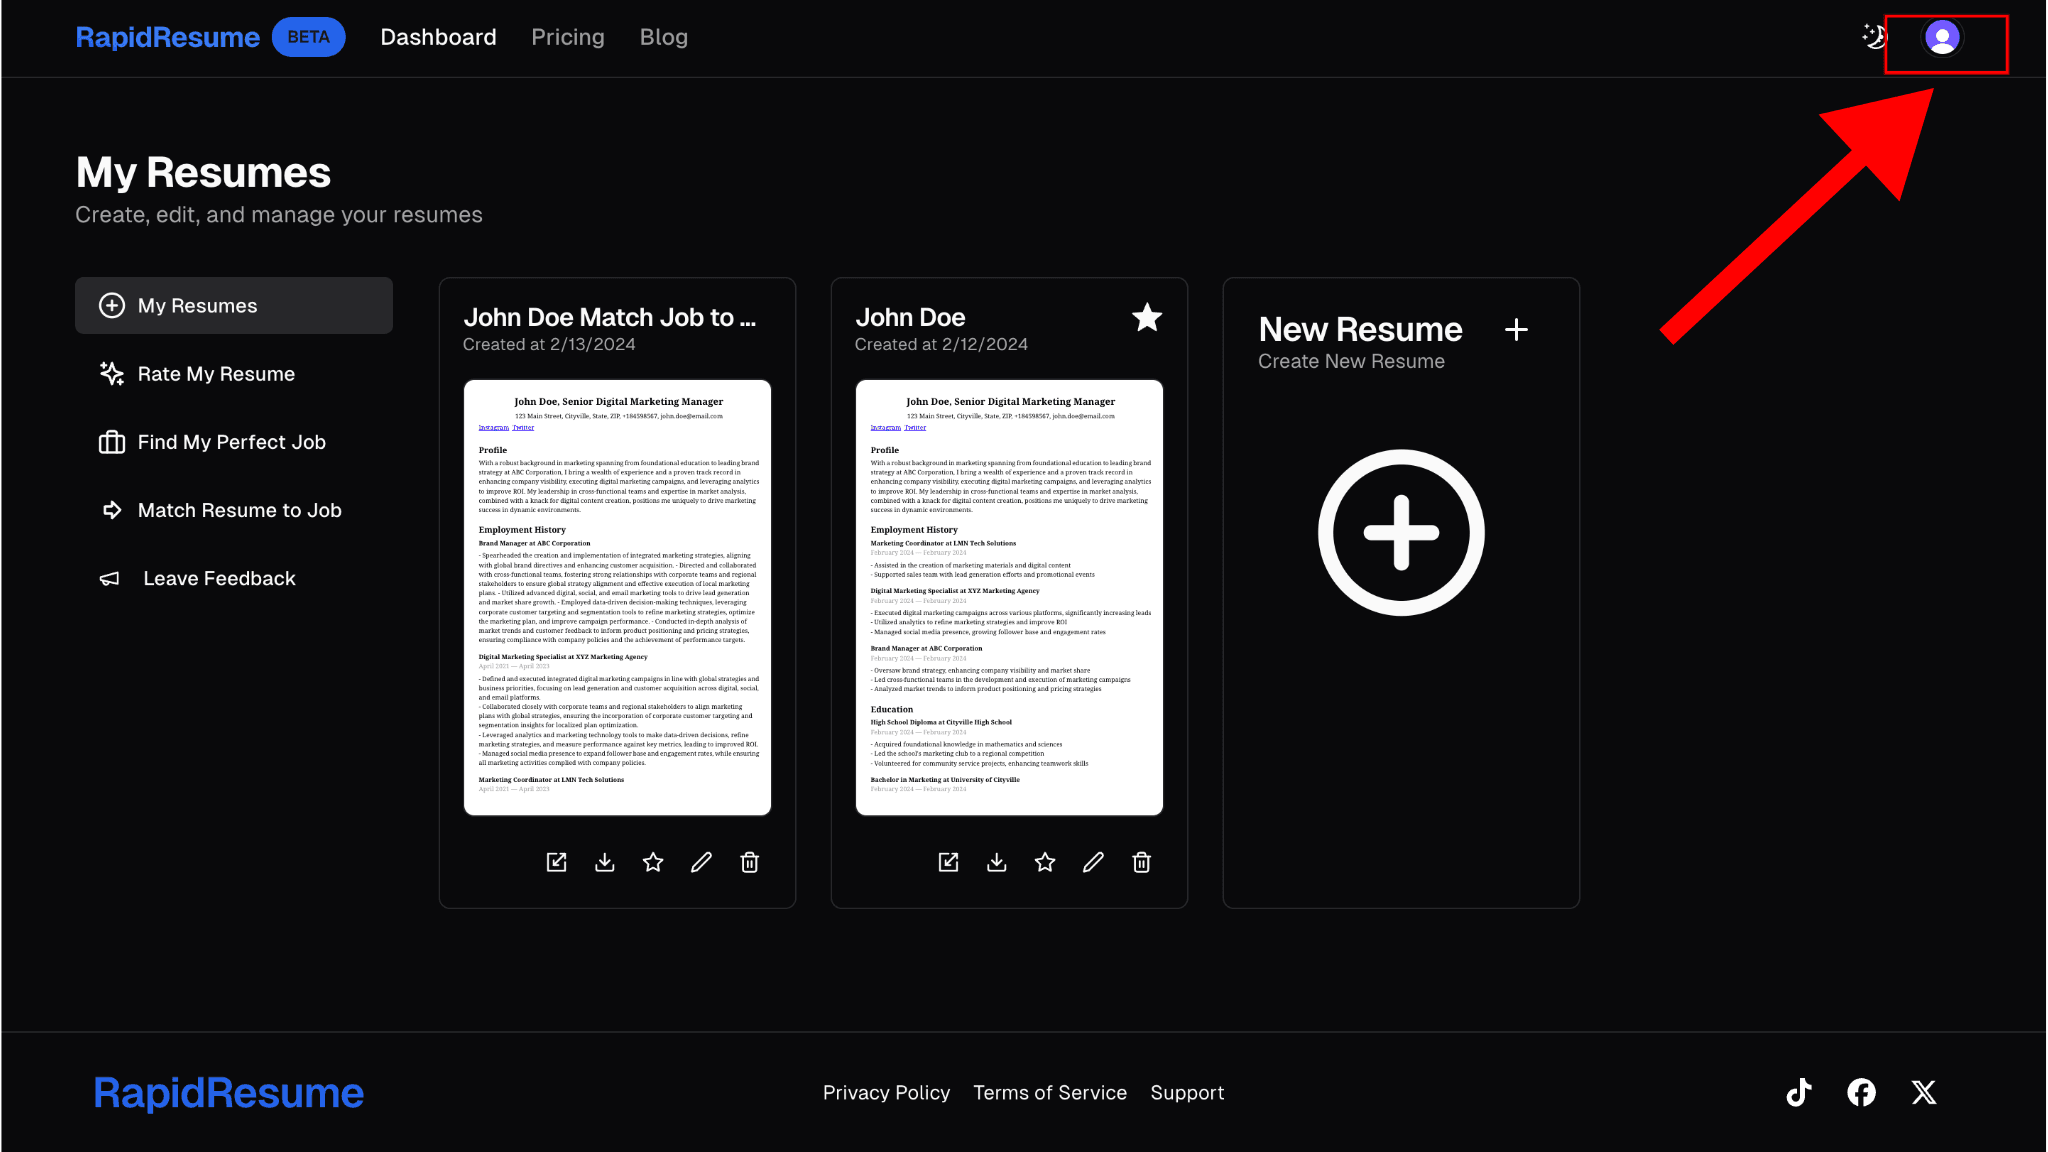2048x1152 pixels.
Task: Open Match Resume to Job section
Action: (239, 510)
